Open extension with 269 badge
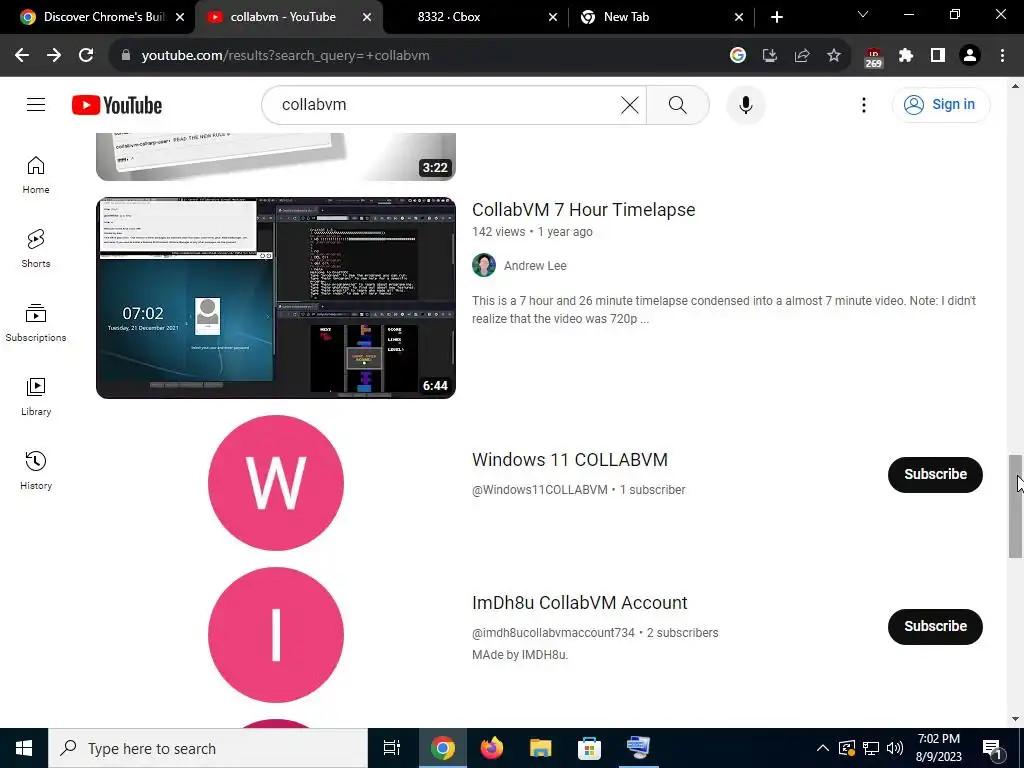 point(873,57)
